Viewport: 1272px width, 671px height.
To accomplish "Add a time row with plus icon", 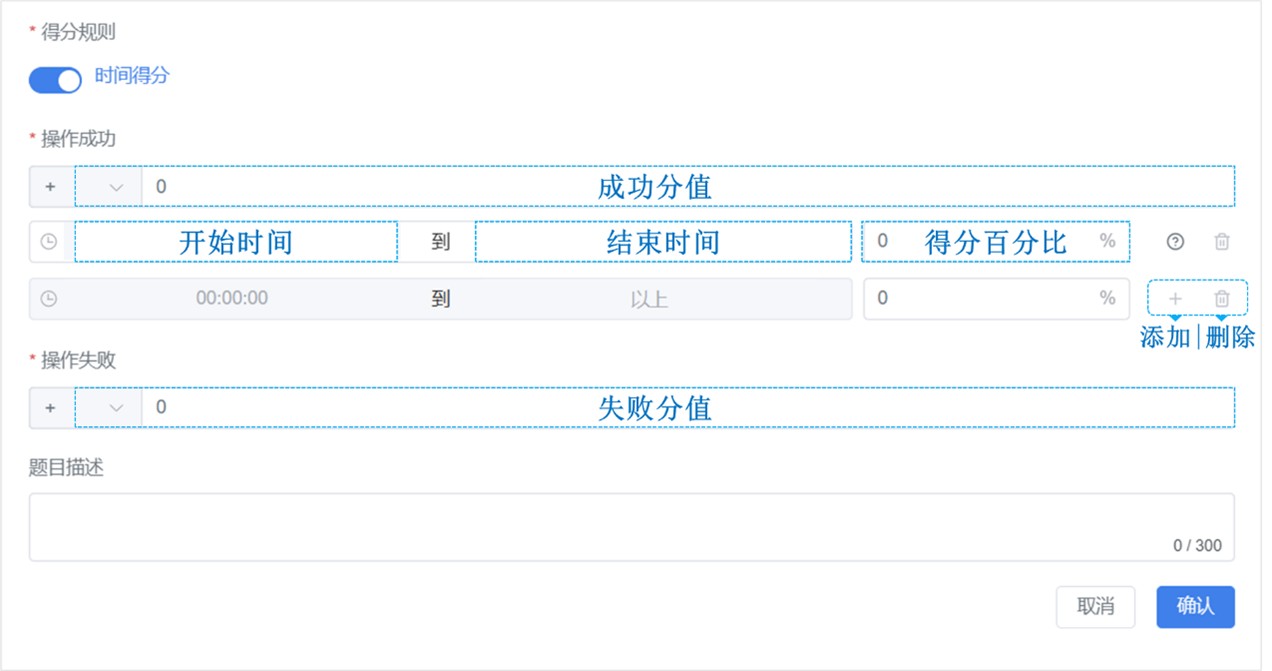I will coord(1175,298).
